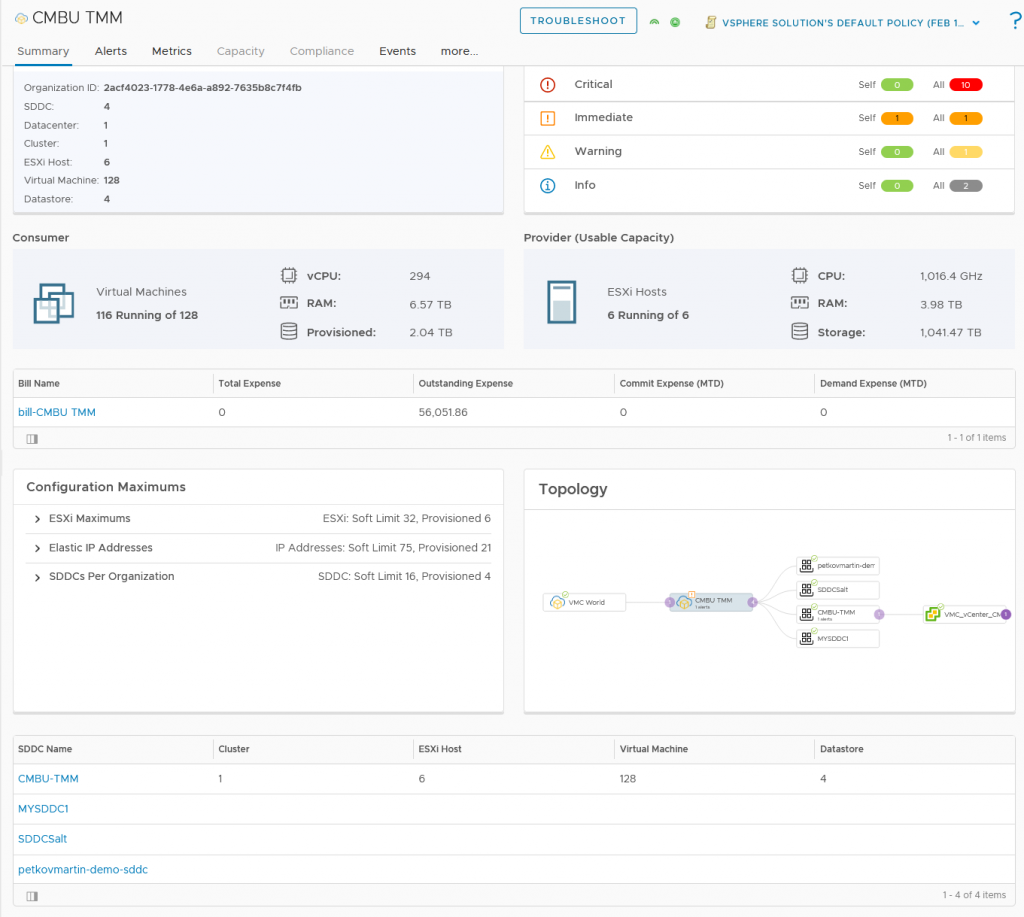Expand the Elastic IP Addresses row
The height and width of the screenshot is (917, 1024).
point(37,548)
